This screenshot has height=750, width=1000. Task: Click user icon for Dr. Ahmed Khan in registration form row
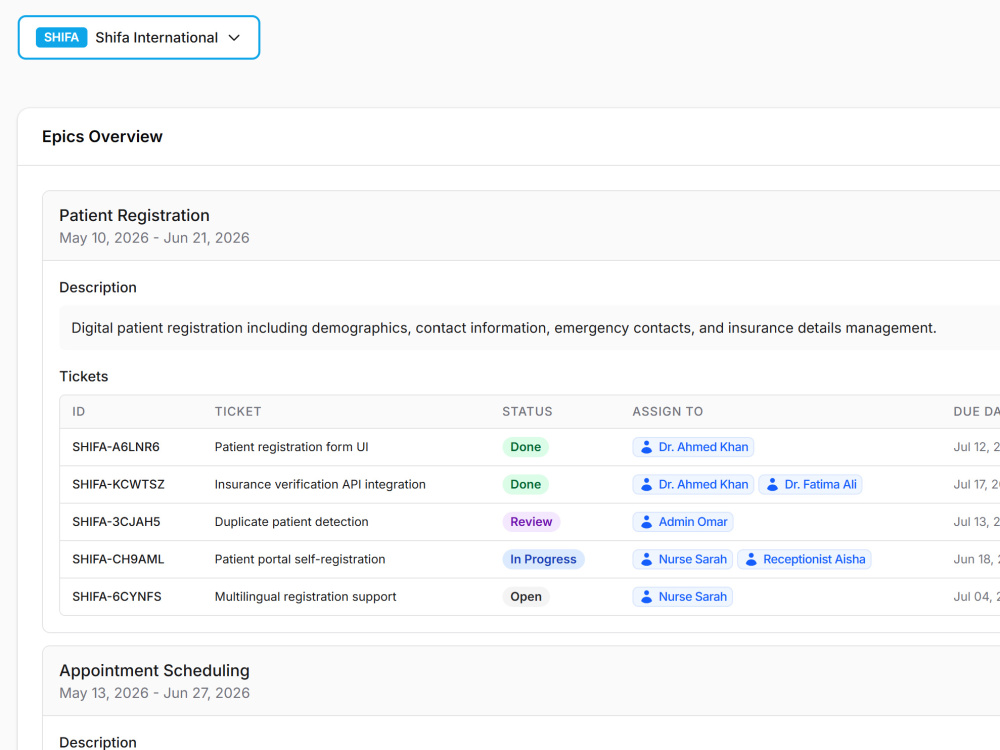point(646,447)
